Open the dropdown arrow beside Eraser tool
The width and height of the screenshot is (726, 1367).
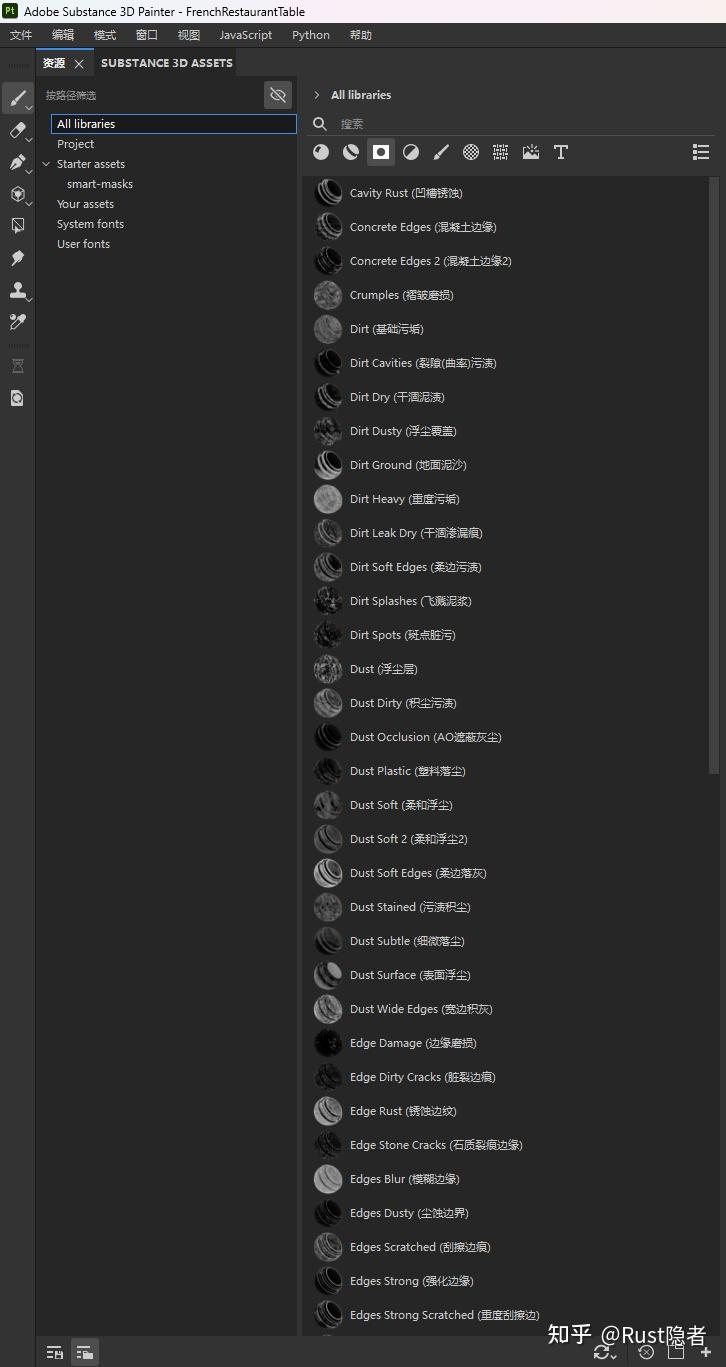coord(30,139)
